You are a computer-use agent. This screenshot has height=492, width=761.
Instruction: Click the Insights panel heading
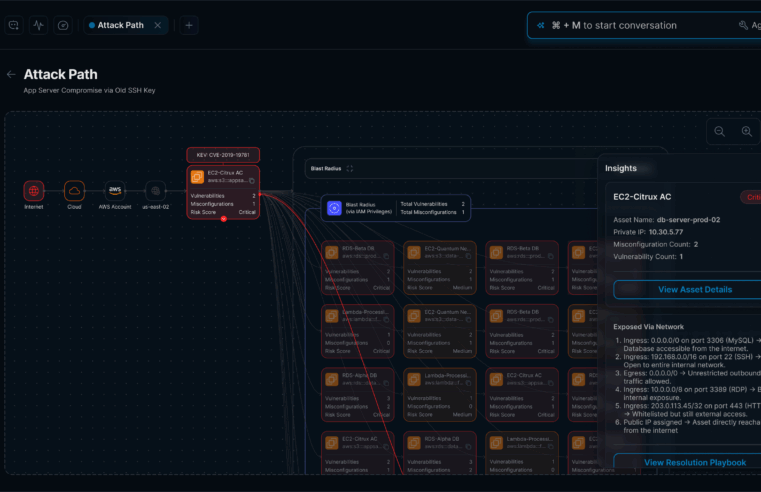pos(621,168)
